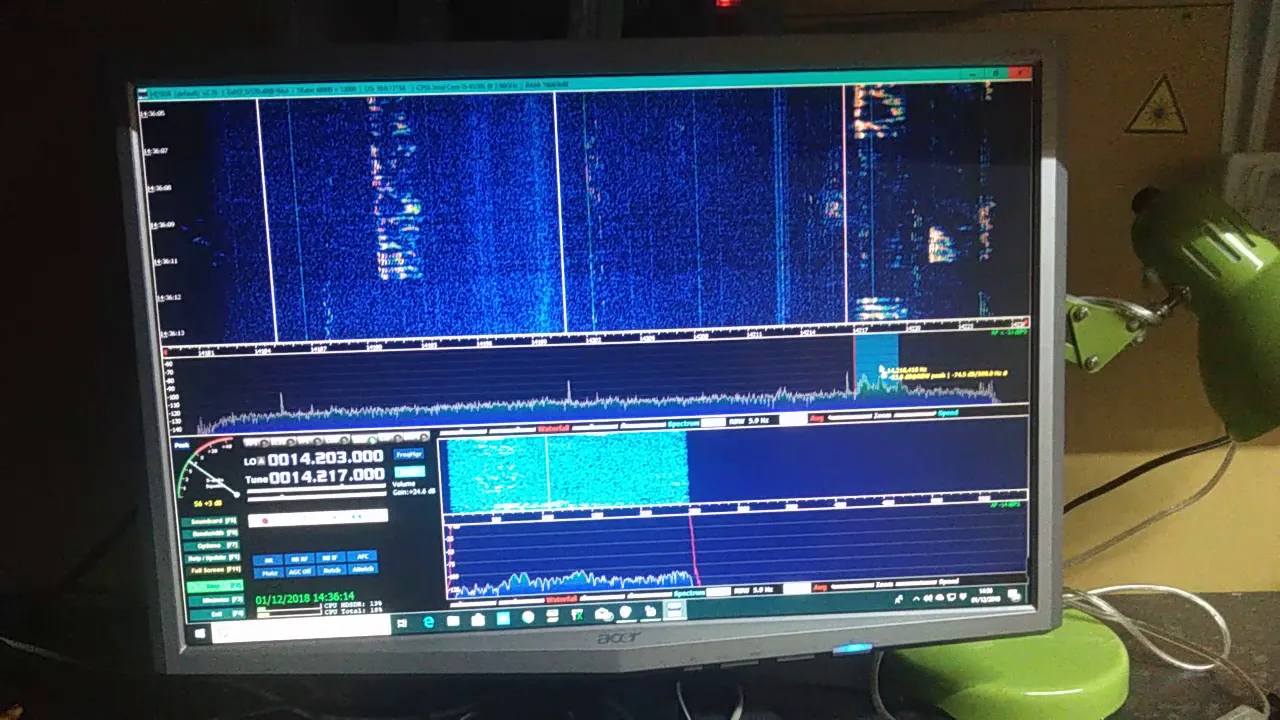Click the cyan button below FreqMgr
Screen dimensions: 1280x720
[410, 471]
